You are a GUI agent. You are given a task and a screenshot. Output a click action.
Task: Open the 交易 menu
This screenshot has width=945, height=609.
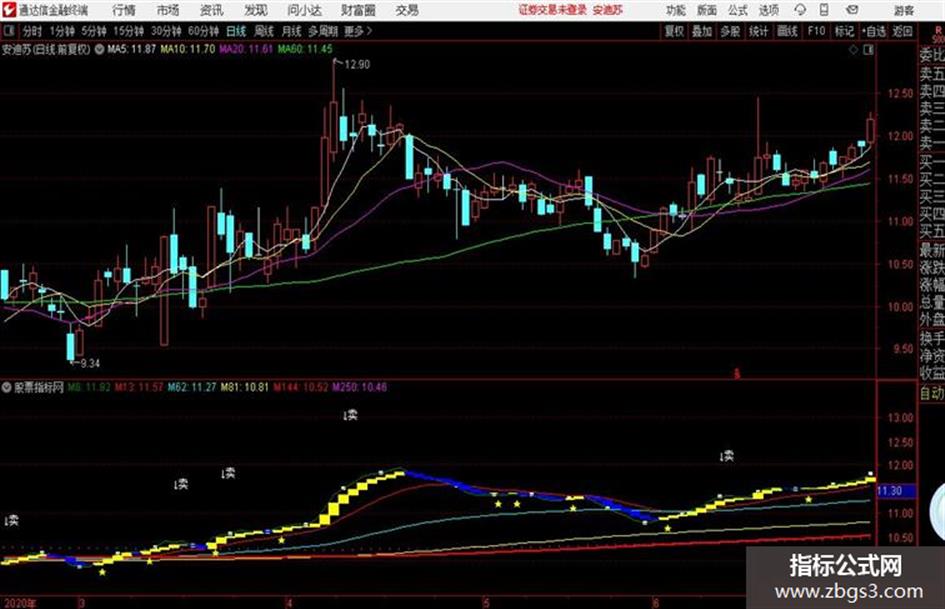(x=407, y=10)
